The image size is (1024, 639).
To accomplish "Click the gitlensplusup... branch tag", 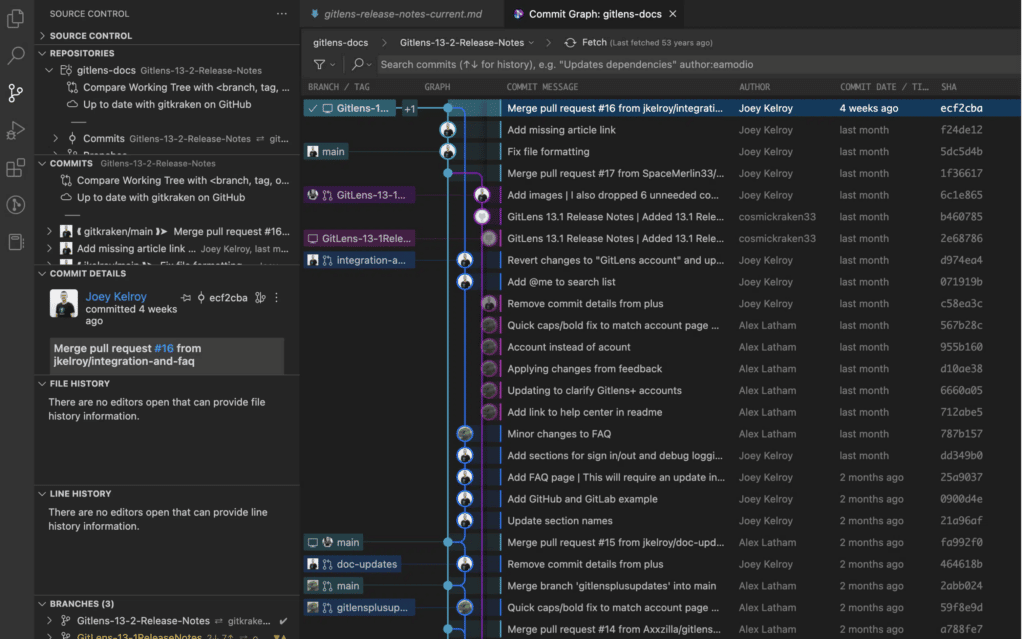I will tap(359, 608).
